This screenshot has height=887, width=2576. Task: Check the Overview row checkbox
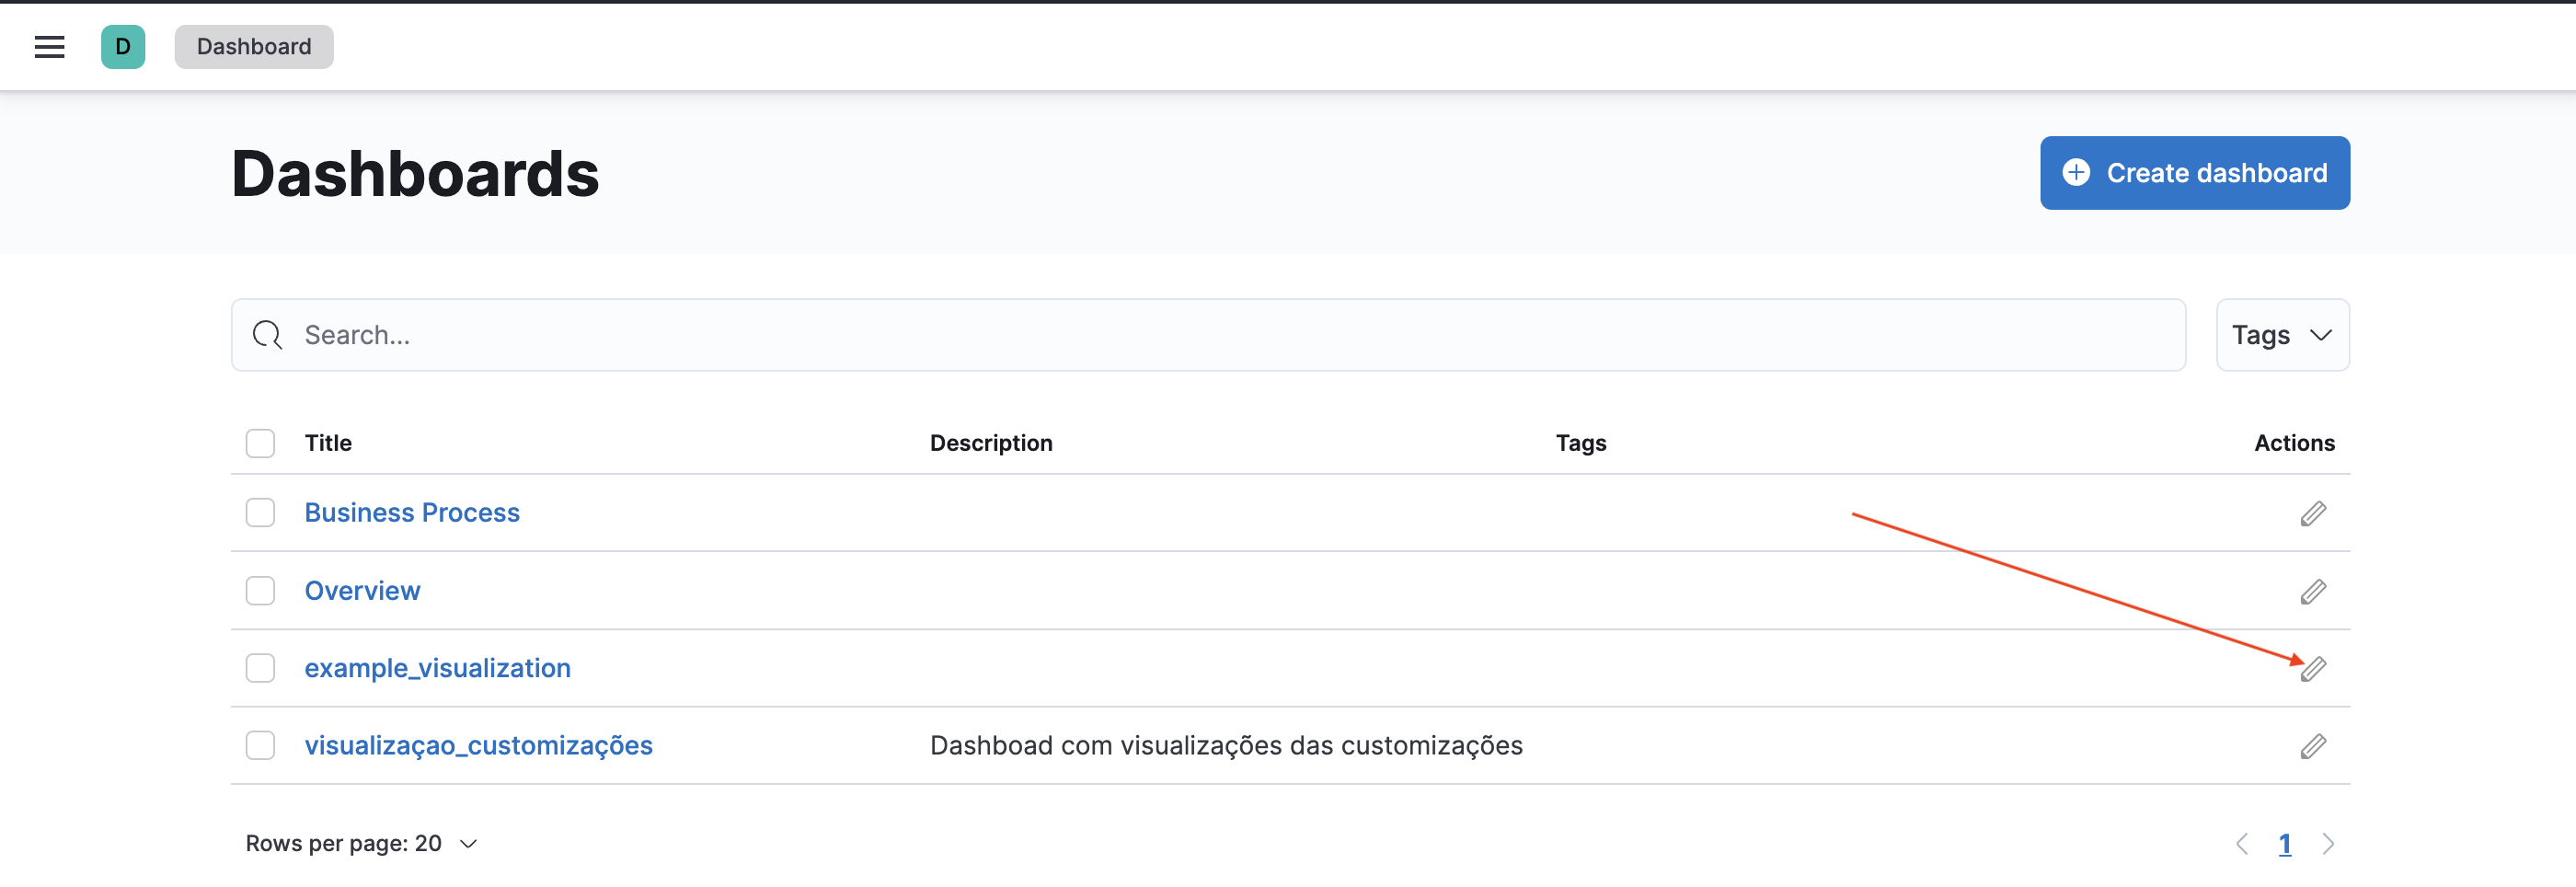pyautogui.click(x=260, y=591)
